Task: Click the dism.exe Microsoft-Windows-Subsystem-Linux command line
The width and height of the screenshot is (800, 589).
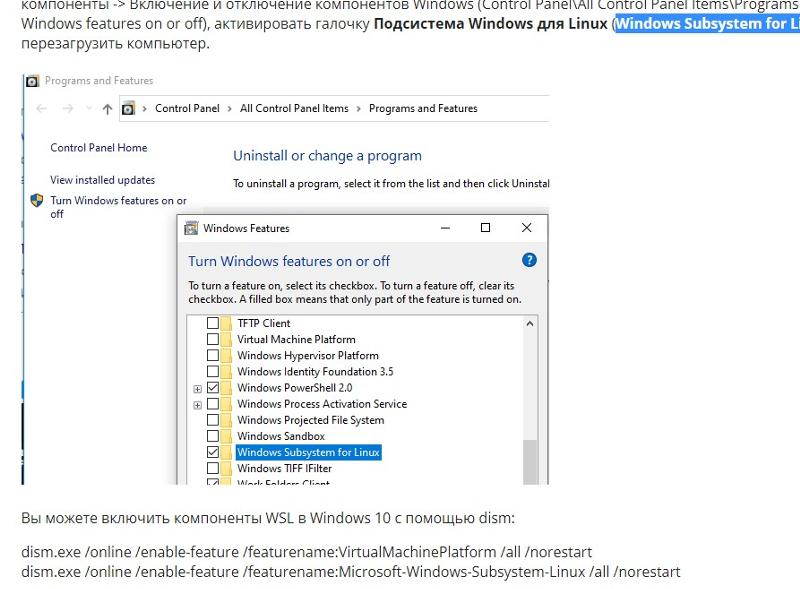Action: 351,572
